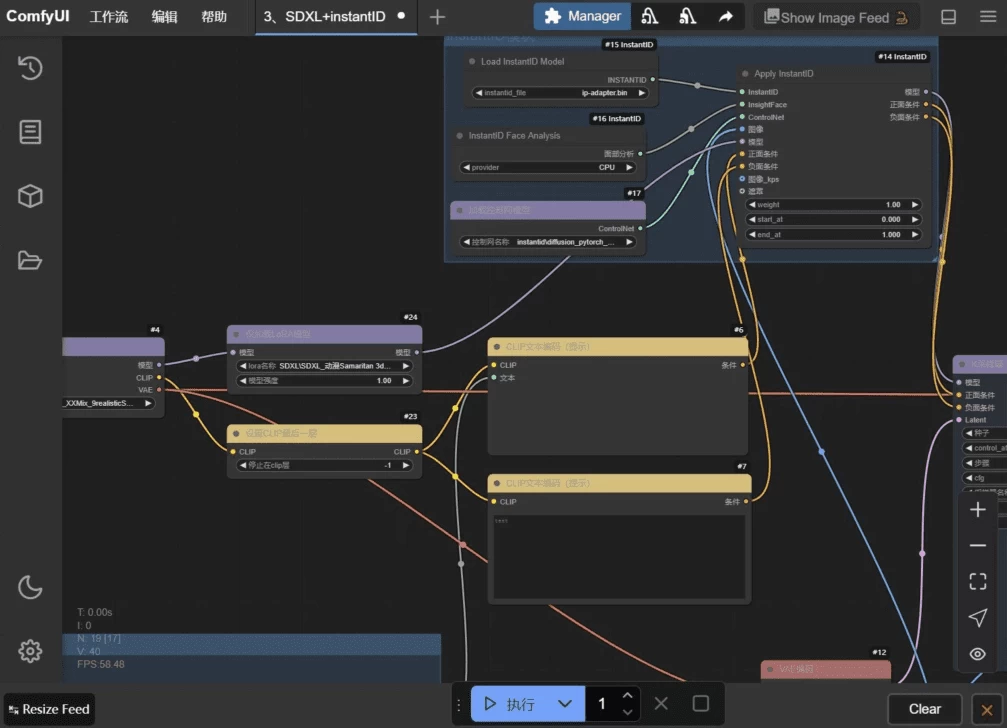1007x728 pixels.
Task: Click the settings gear in sidebar
Action: (30, 651)
